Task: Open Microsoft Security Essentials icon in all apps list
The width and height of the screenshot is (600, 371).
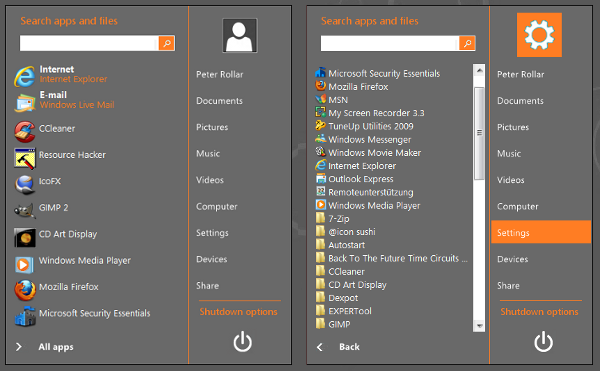Action: click(x=320, y=72)
